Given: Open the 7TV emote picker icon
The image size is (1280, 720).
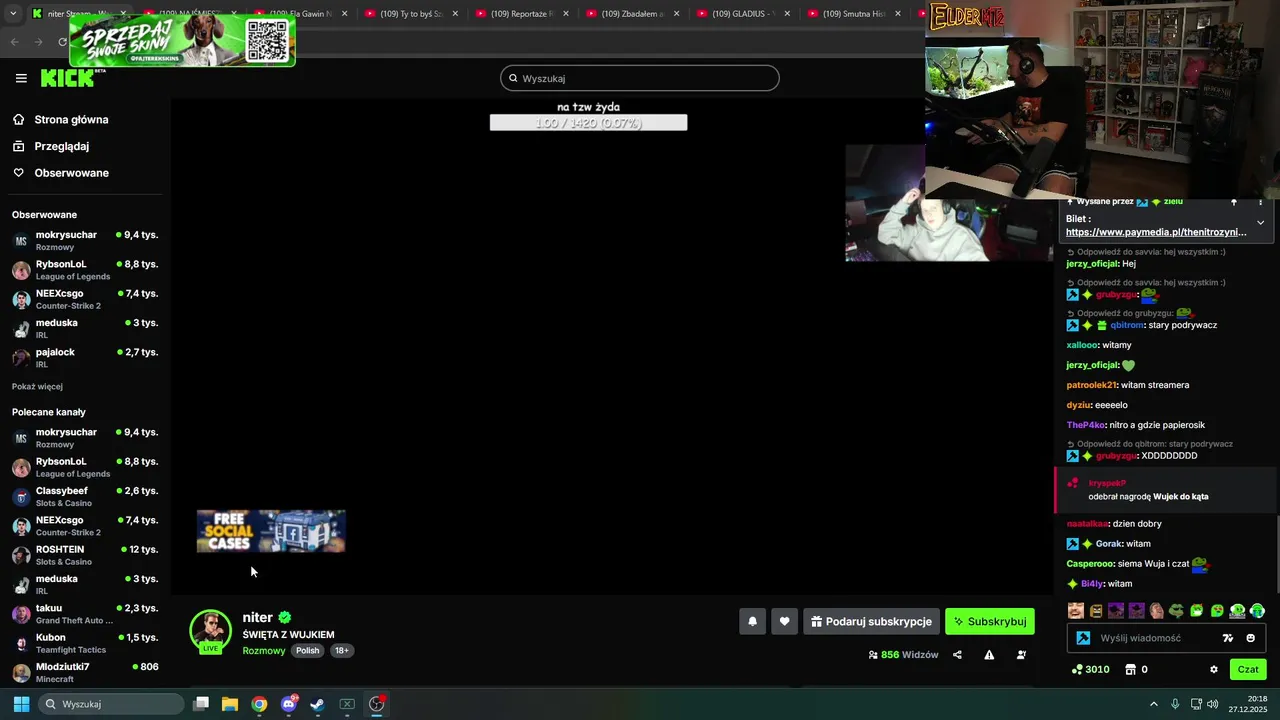Looking at the screenshot, I should [1228, 638].
